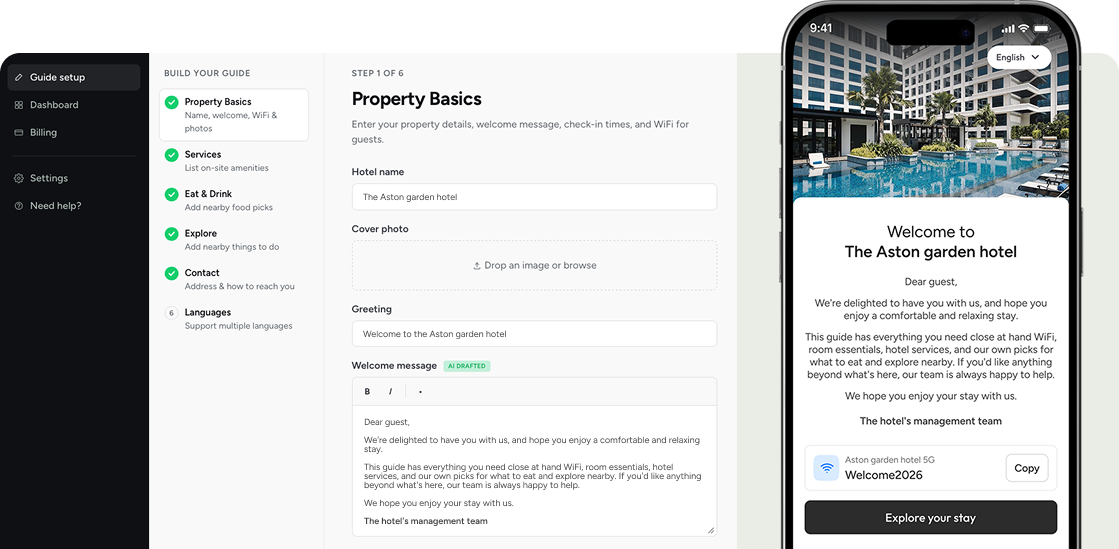
Task: Click the step 6 number badge for Languages
Action: point(171,313)
